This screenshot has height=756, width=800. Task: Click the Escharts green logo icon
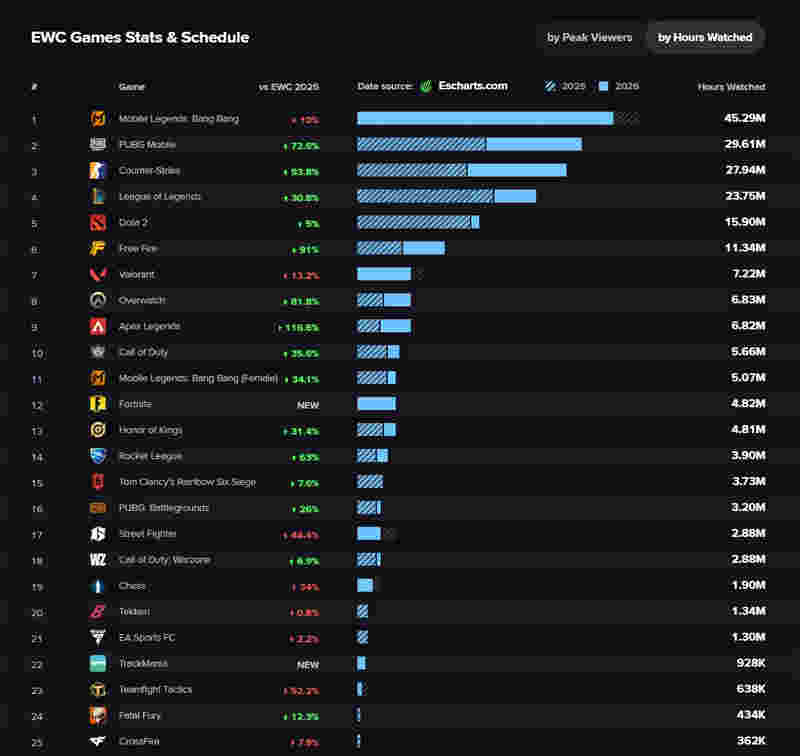click(x=426, y=86)
